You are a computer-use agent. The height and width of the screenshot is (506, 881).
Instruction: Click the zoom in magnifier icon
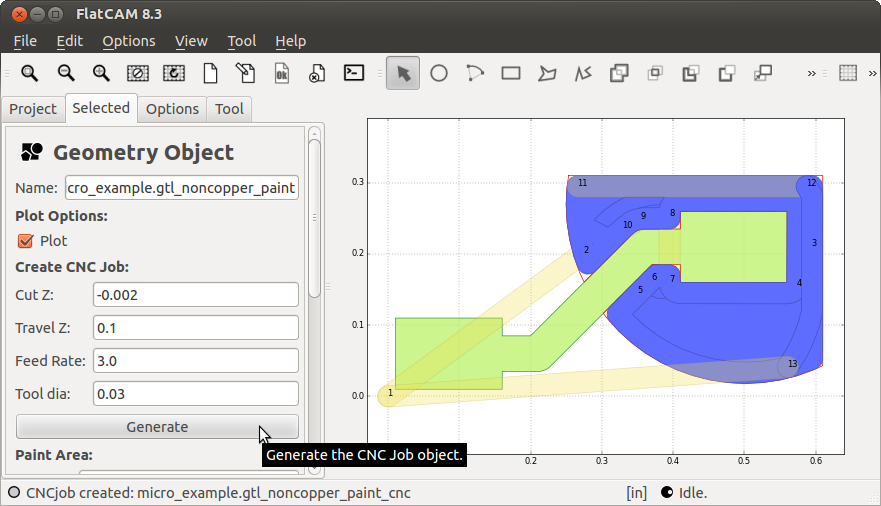[101, 73]
